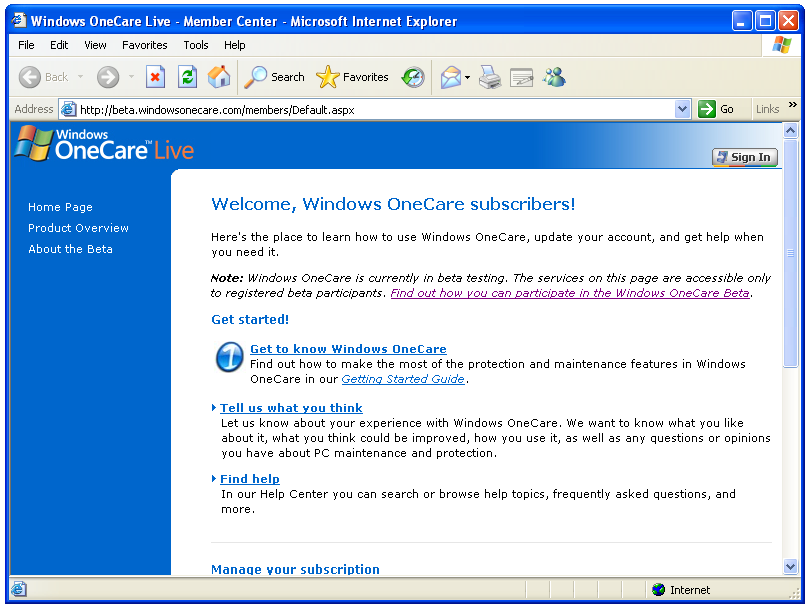Open the Help menu
Viewport: 809px width, 609px height.
(x=234, y=45)
